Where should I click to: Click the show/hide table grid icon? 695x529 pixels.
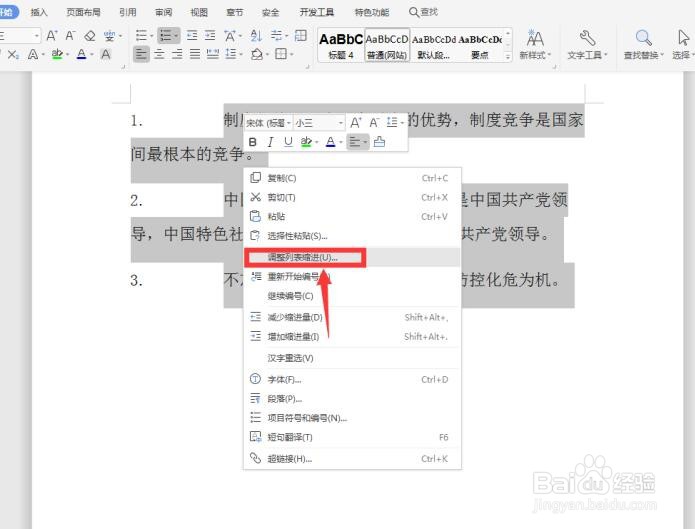301,35
